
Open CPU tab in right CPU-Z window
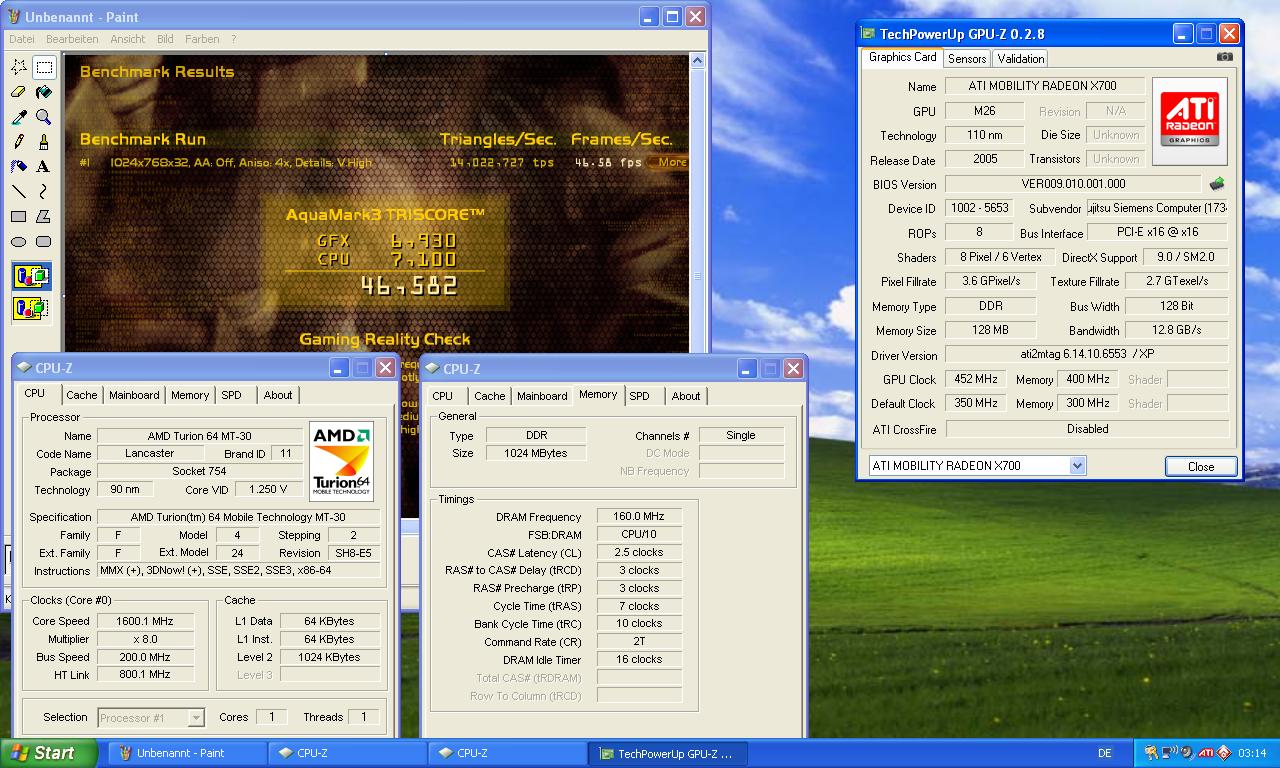pos(442,396)
